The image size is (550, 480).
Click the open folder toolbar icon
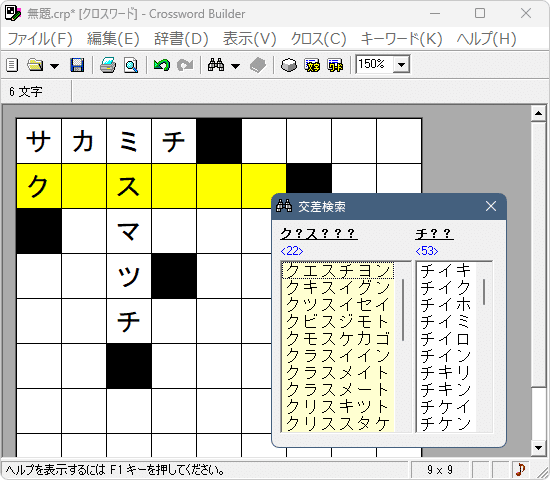[x=35, y=65]
